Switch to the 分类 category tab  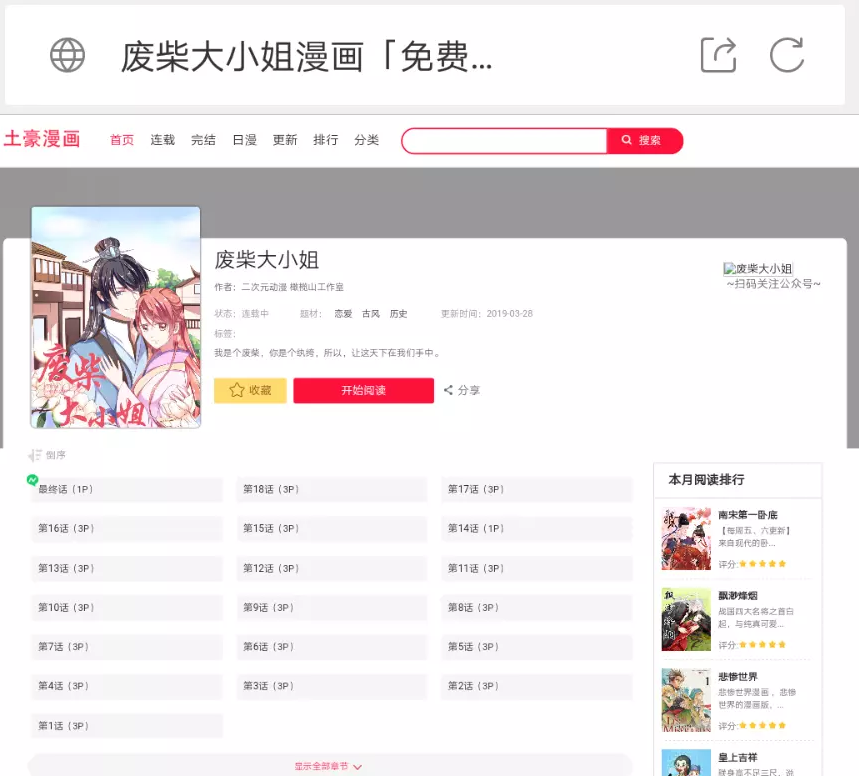pos(366,140)
